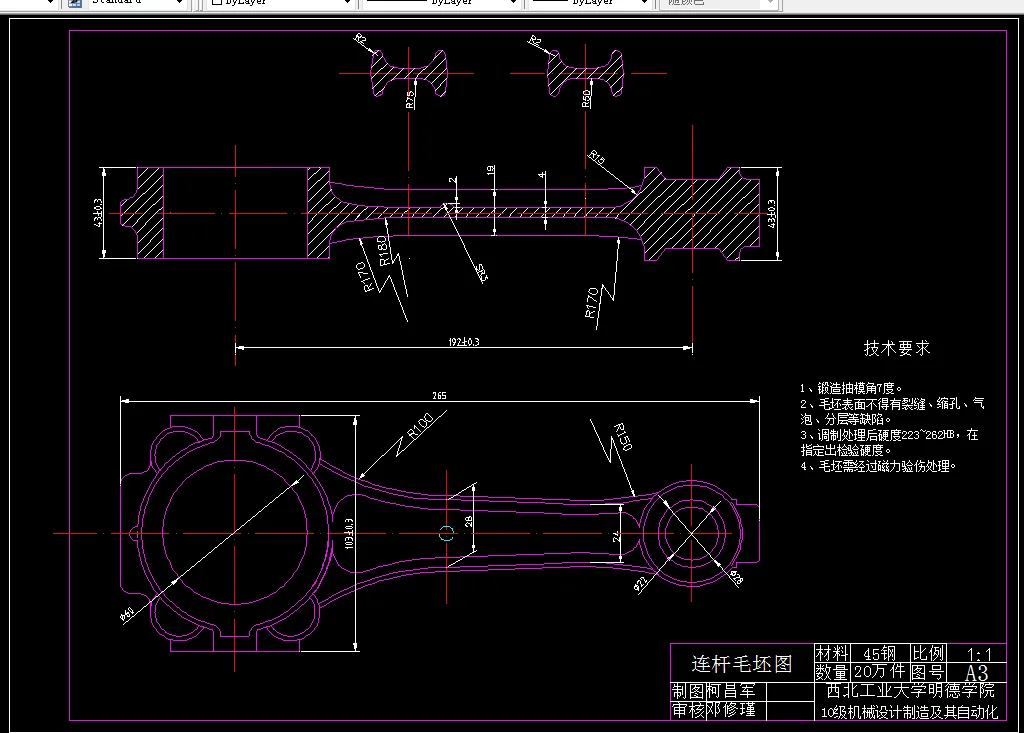Click the 45钢 material value
Viewport: 1024px width, 733px height.
(x=880, y=653)
